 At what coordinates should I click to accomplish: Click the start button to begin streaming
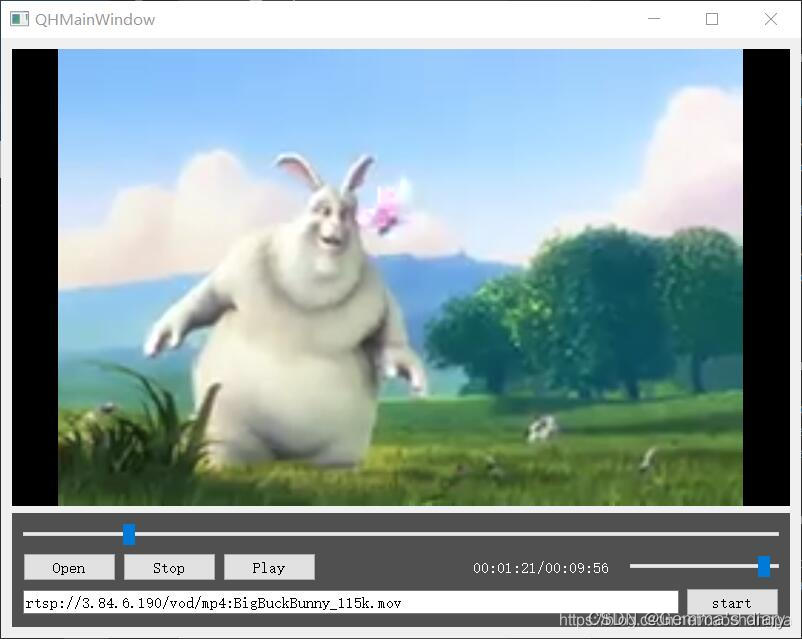[x=732, y=602]
